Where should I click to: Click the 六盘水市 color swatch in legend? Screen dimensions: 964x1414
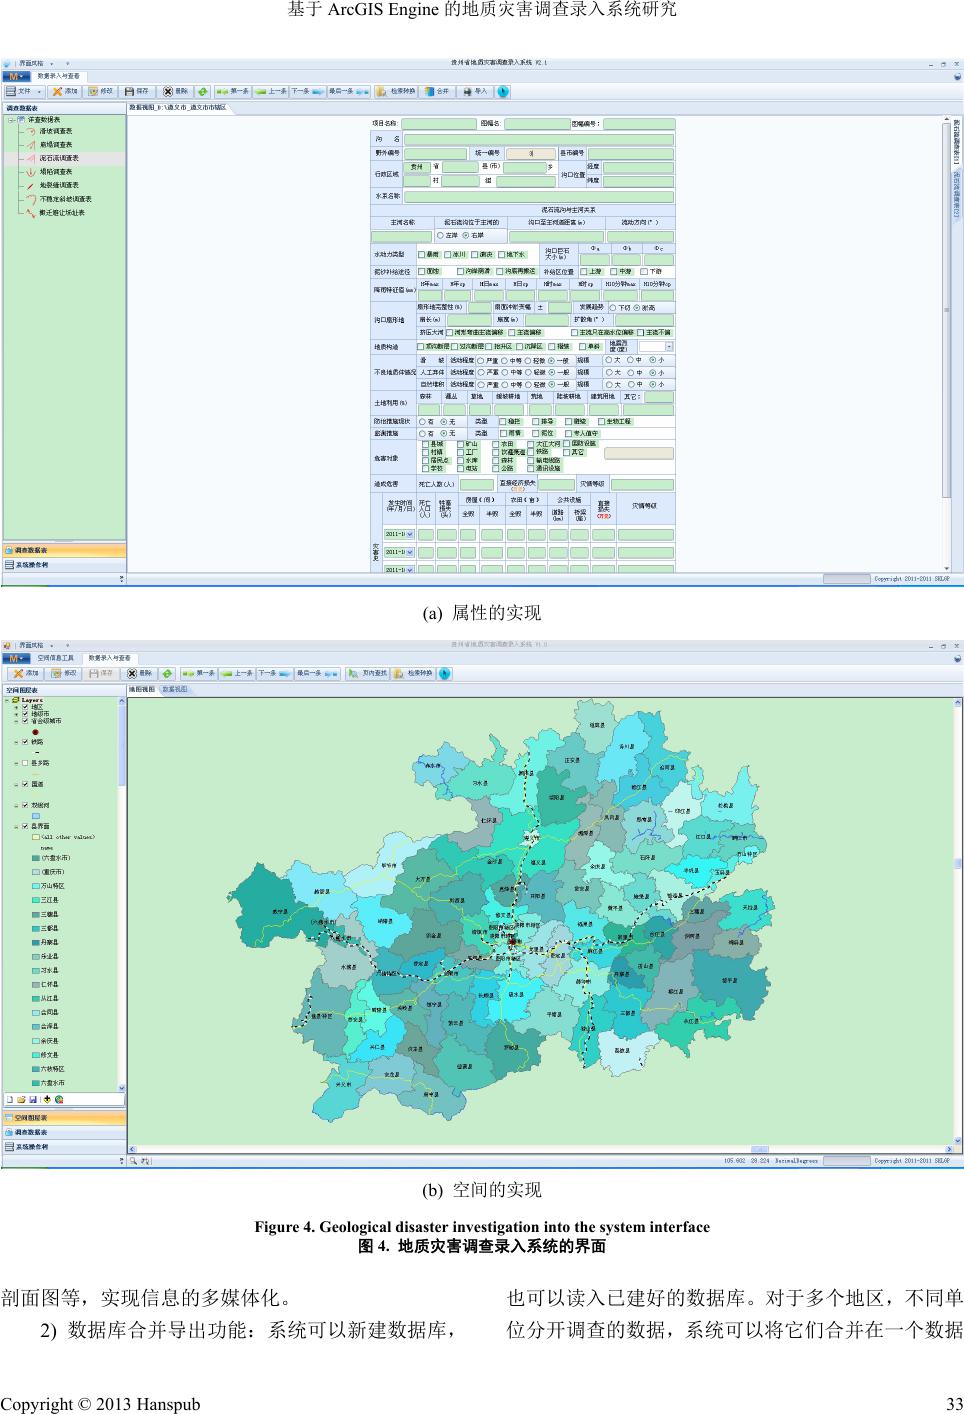[36, 1083]
